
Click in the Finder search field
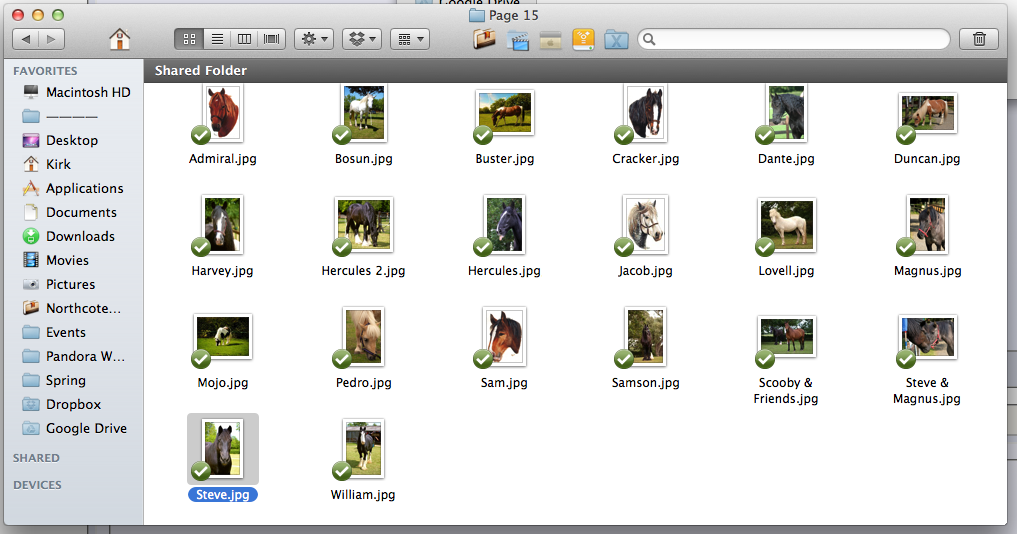[x=794, y=40]
